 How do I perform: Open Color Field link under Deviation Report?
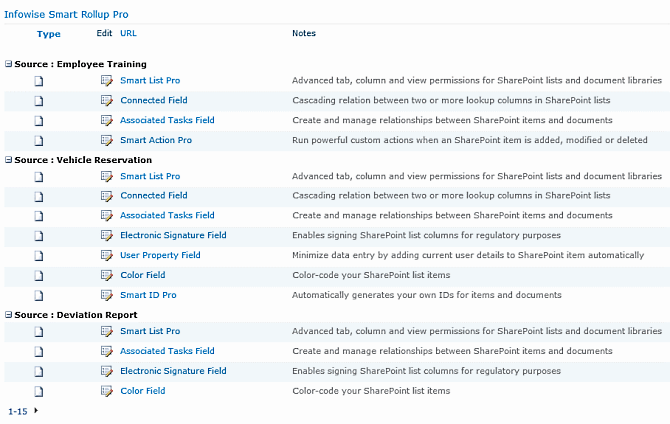pos(143,391)
